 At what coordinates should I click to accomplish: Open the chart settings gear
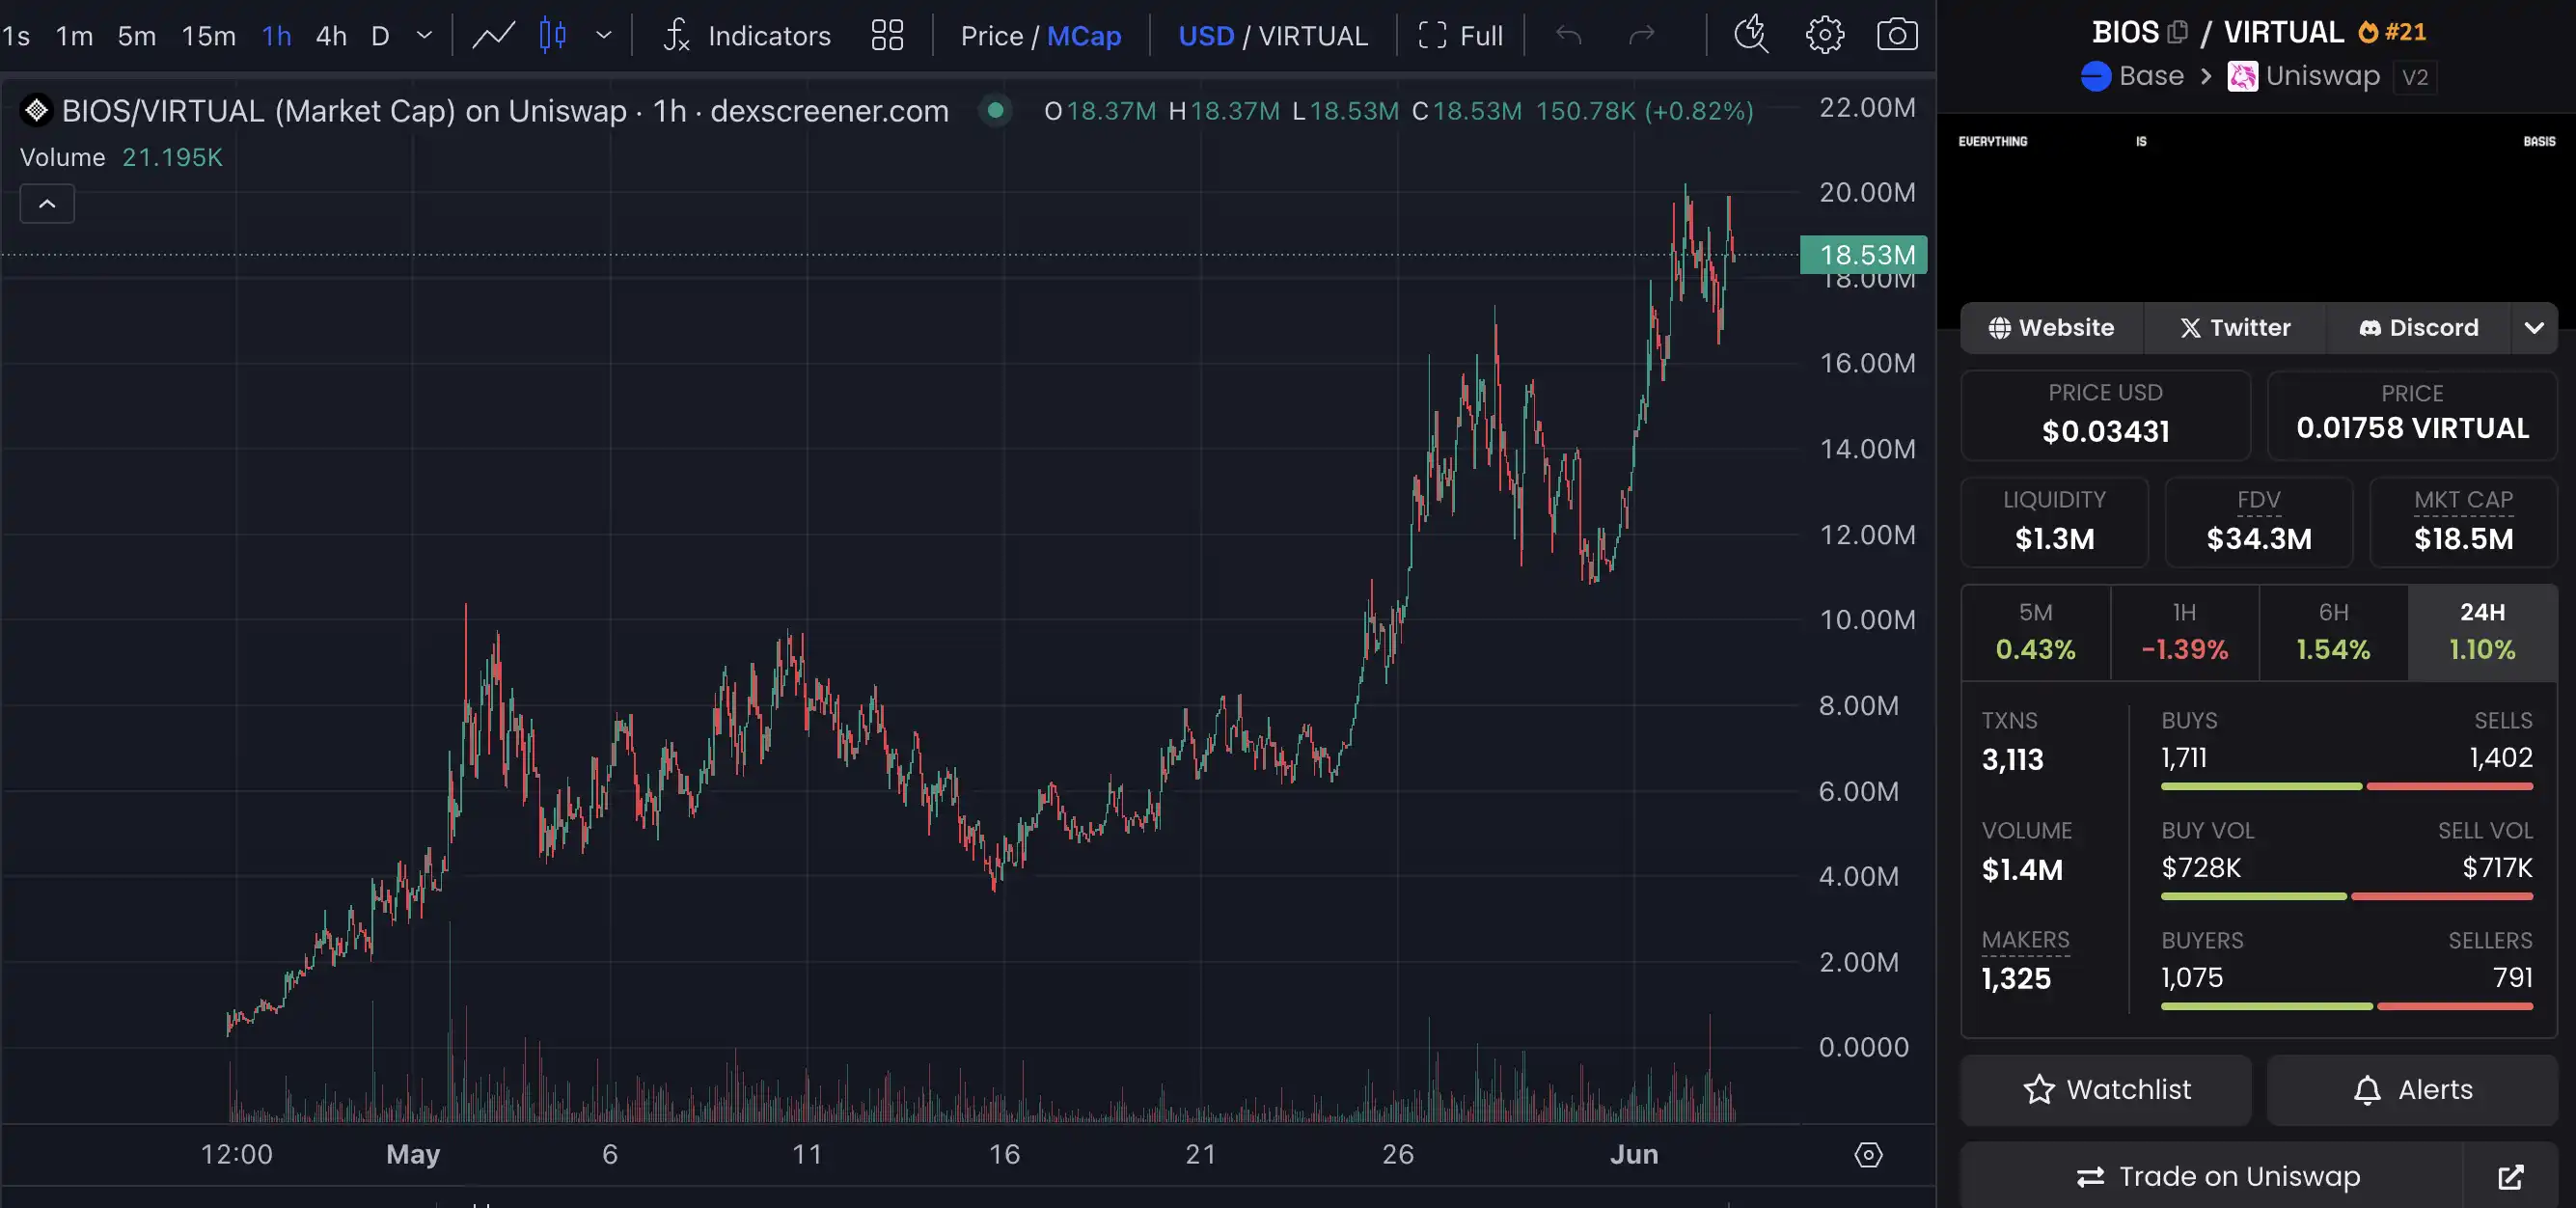click(x=1824, y=35)
